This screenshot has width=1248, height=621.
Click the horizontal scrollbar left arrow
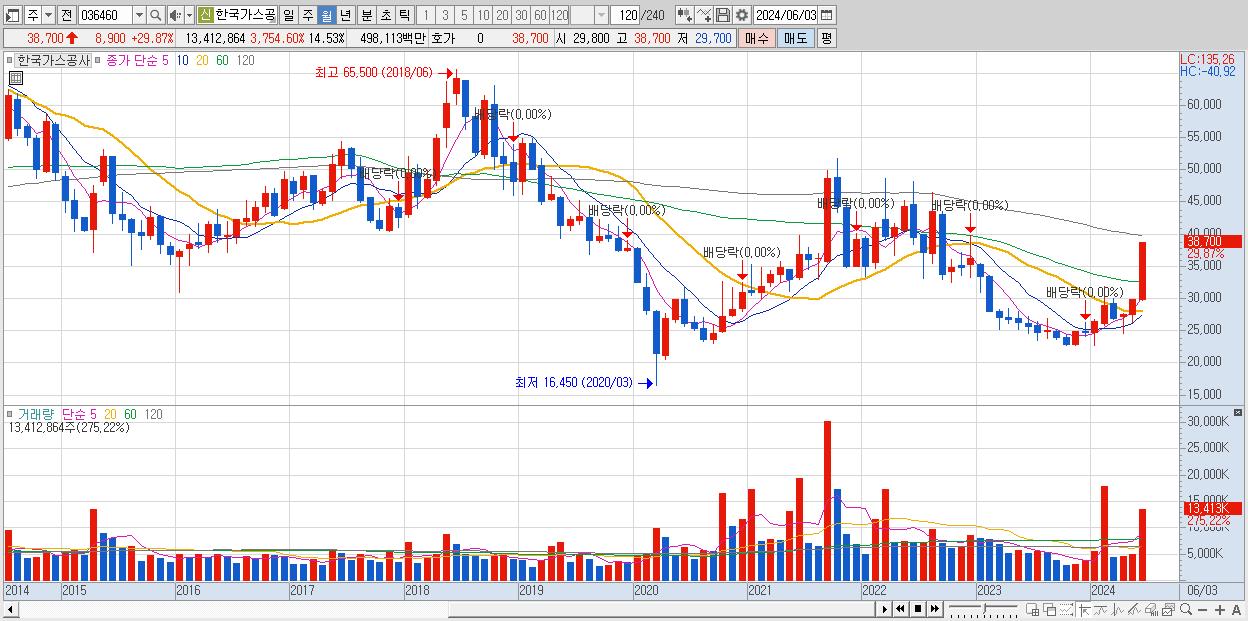coord(9,609)
